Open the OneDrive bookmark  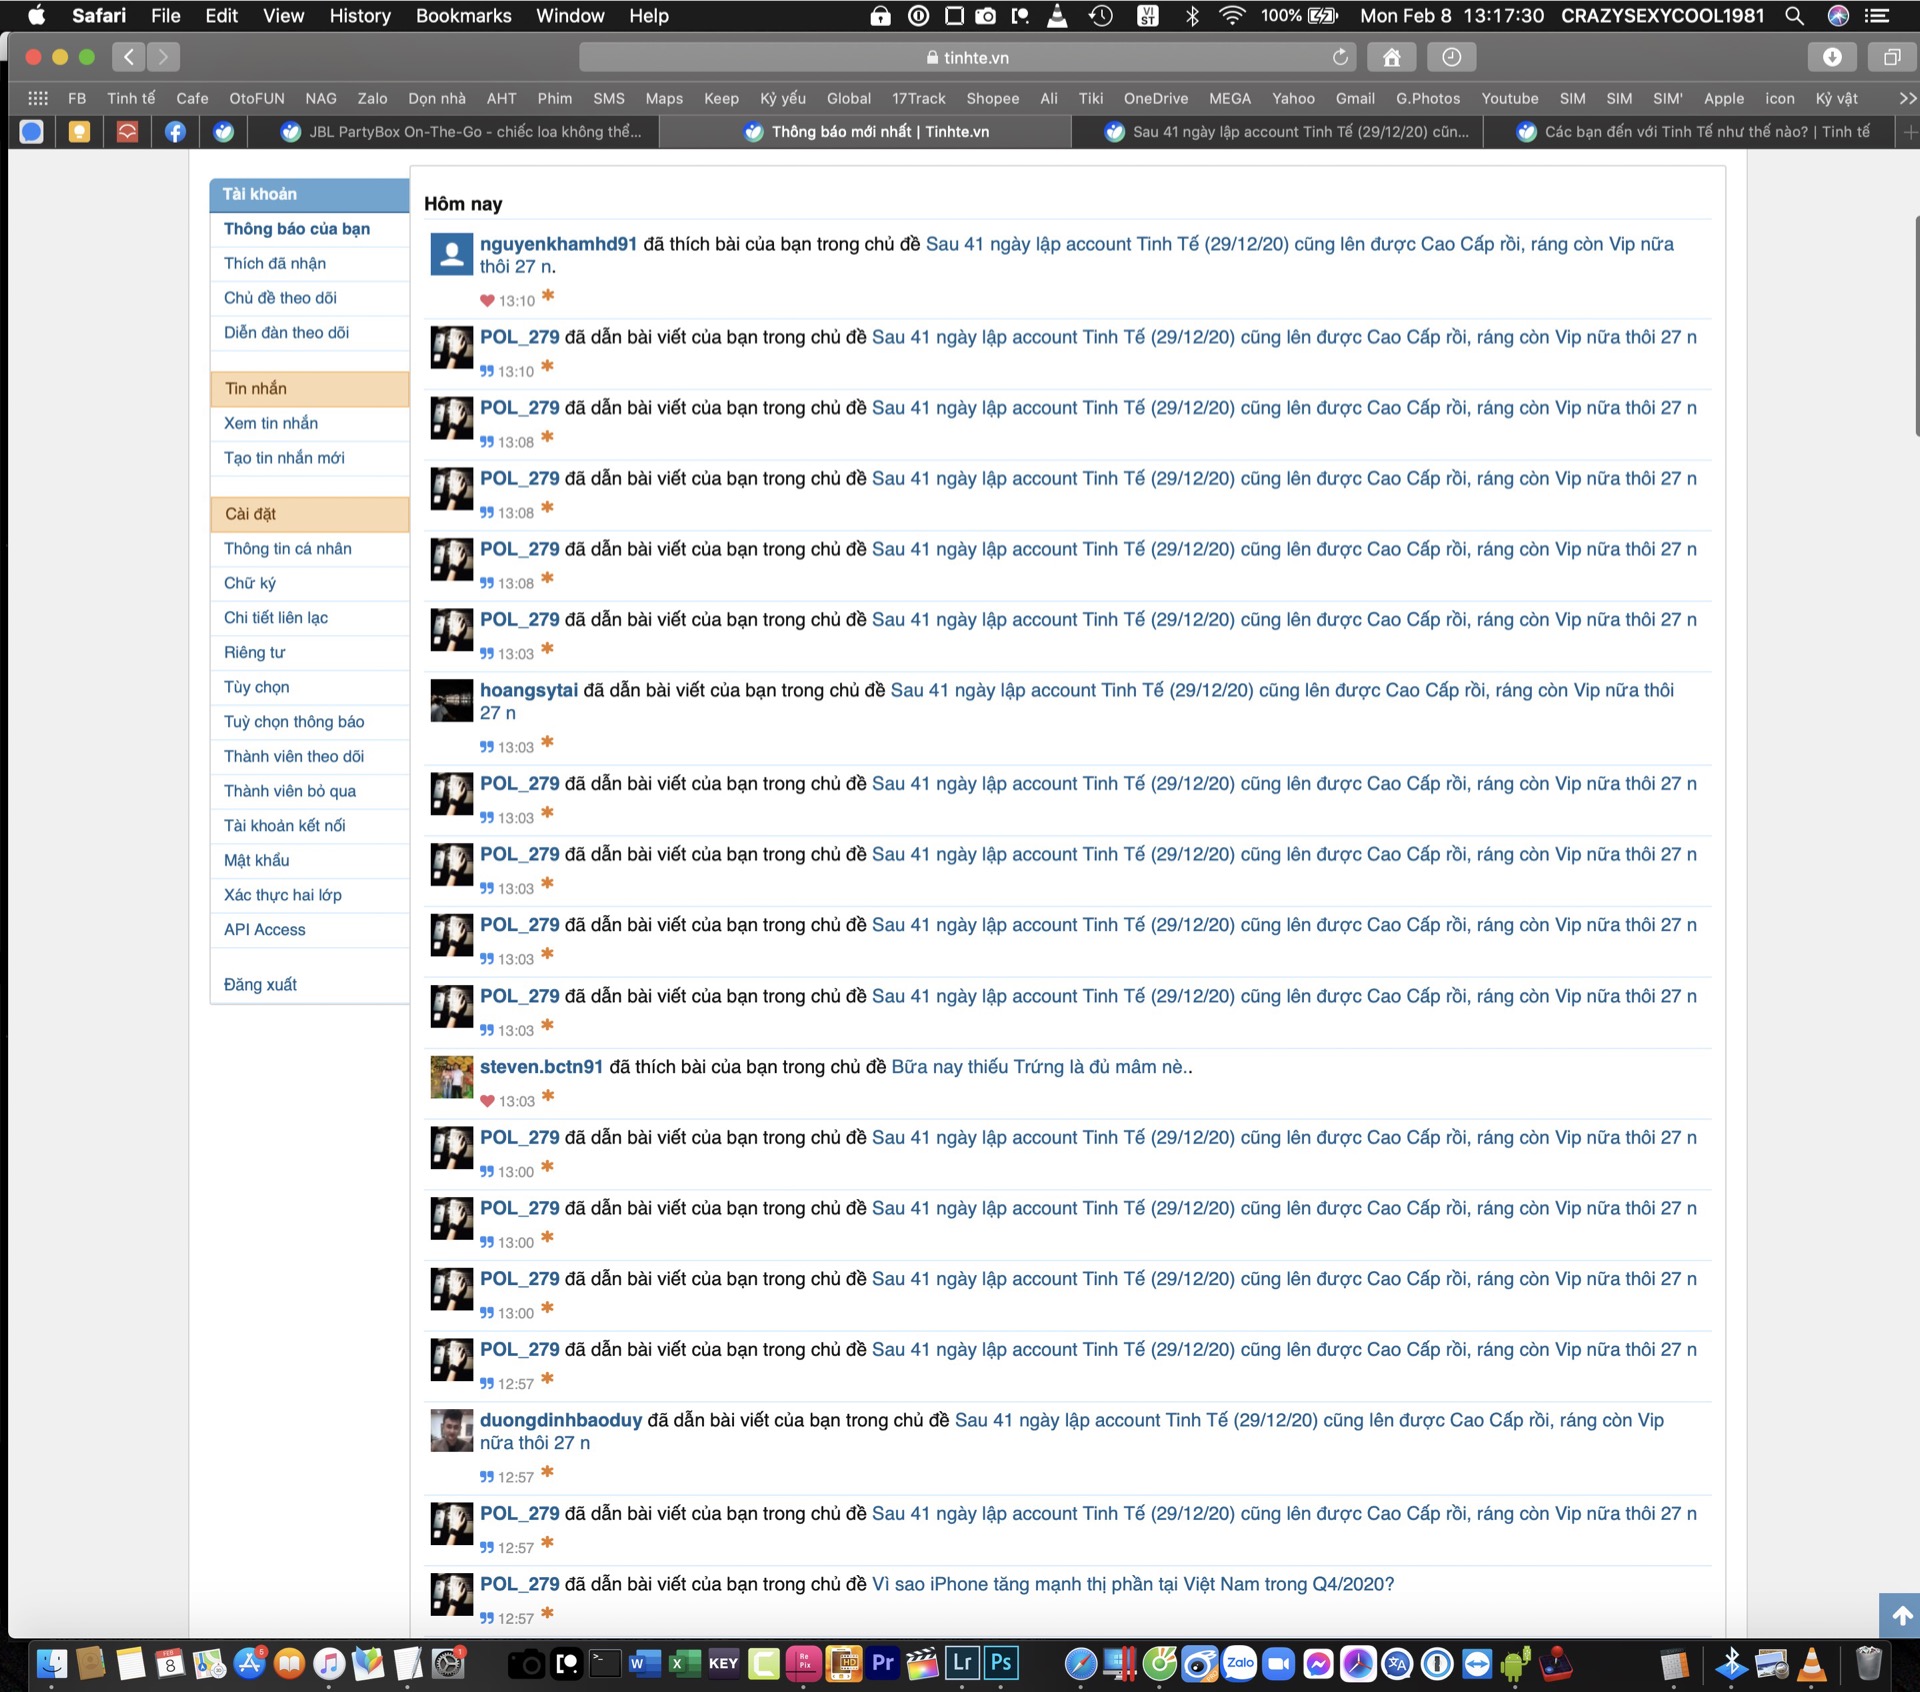[x=1155, y=98]
